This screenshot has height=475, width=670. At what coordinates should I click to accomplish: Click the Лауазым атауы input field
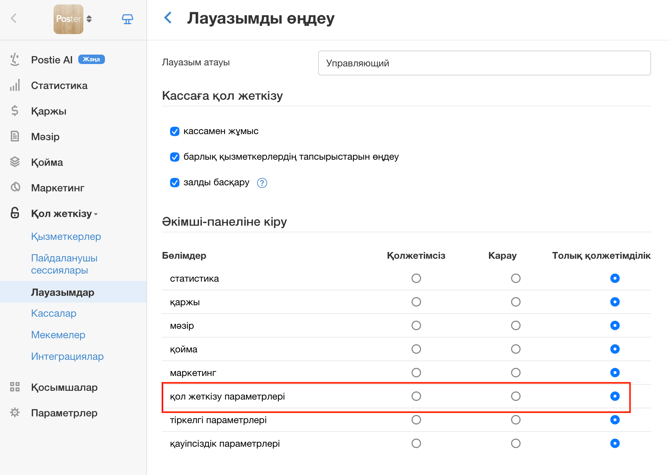(x=484, y=63)
